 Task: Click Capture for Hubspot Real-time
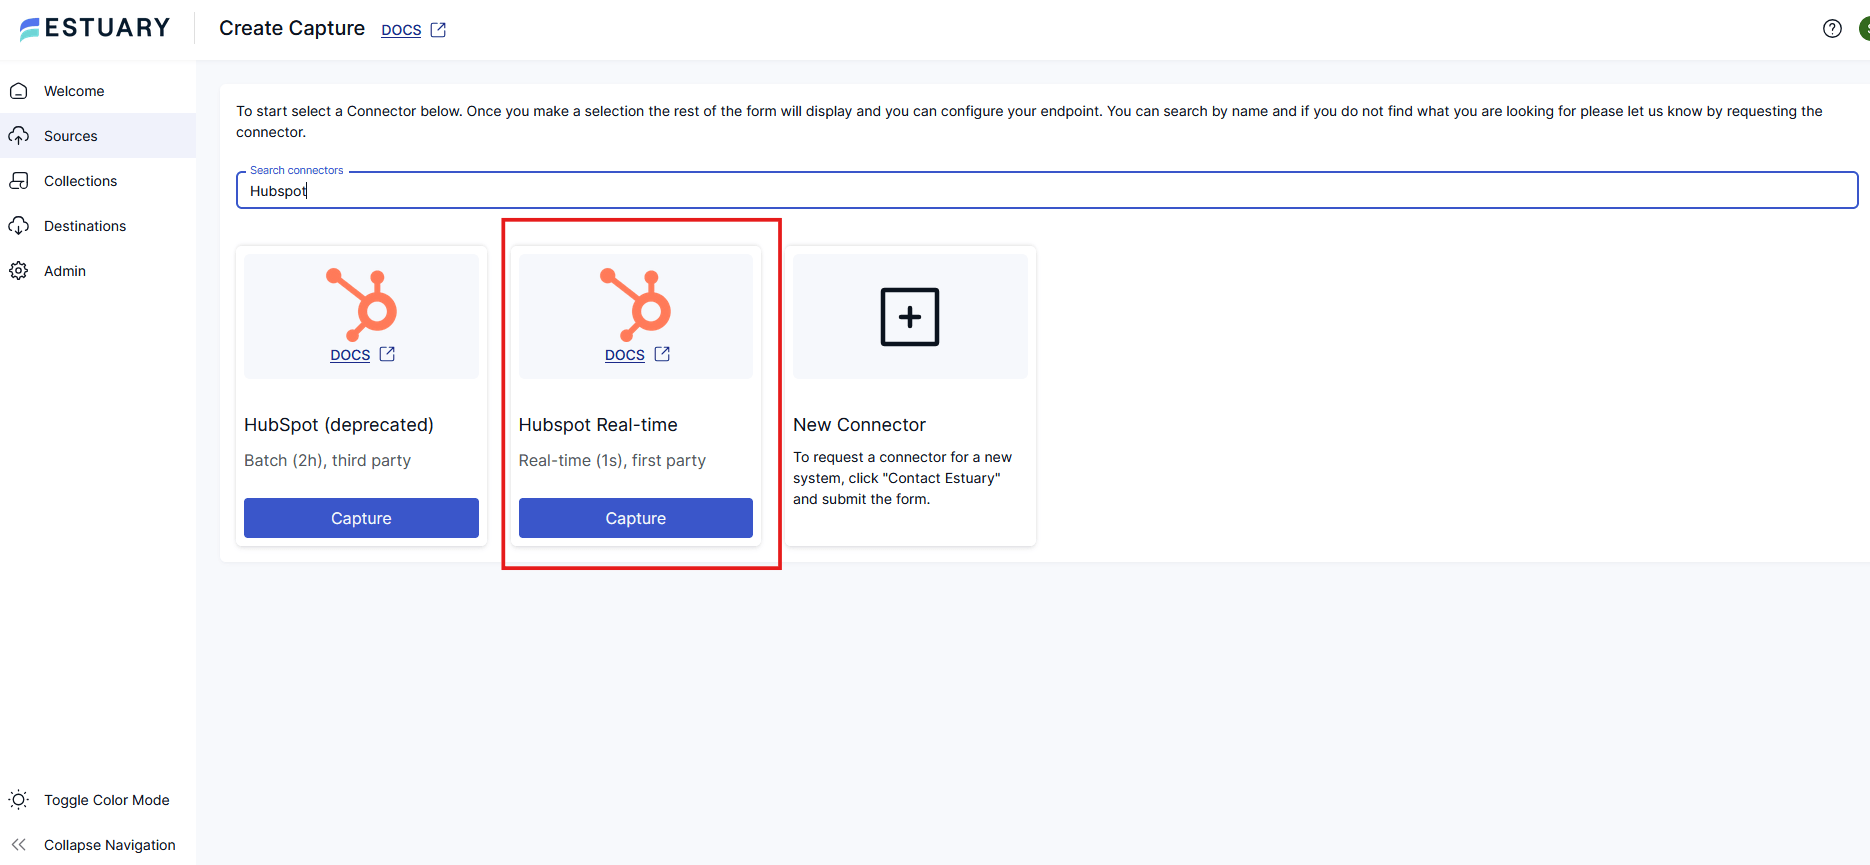tap(636, 518)
